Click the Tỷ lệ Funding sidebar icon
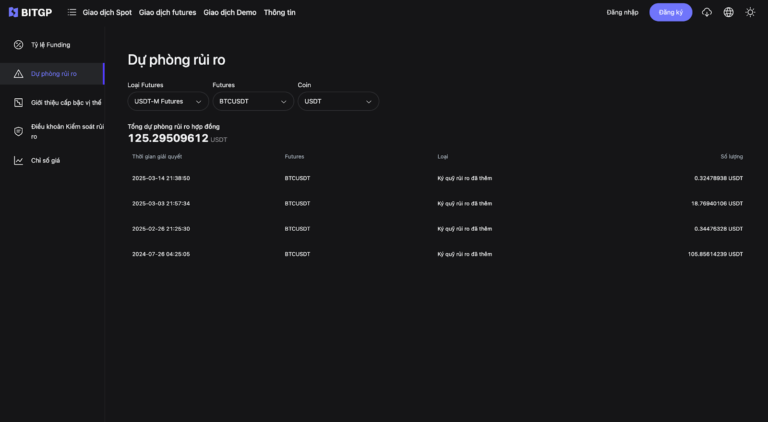The width and height of the screenshot is (768, 422). click(x=19, y=45)
